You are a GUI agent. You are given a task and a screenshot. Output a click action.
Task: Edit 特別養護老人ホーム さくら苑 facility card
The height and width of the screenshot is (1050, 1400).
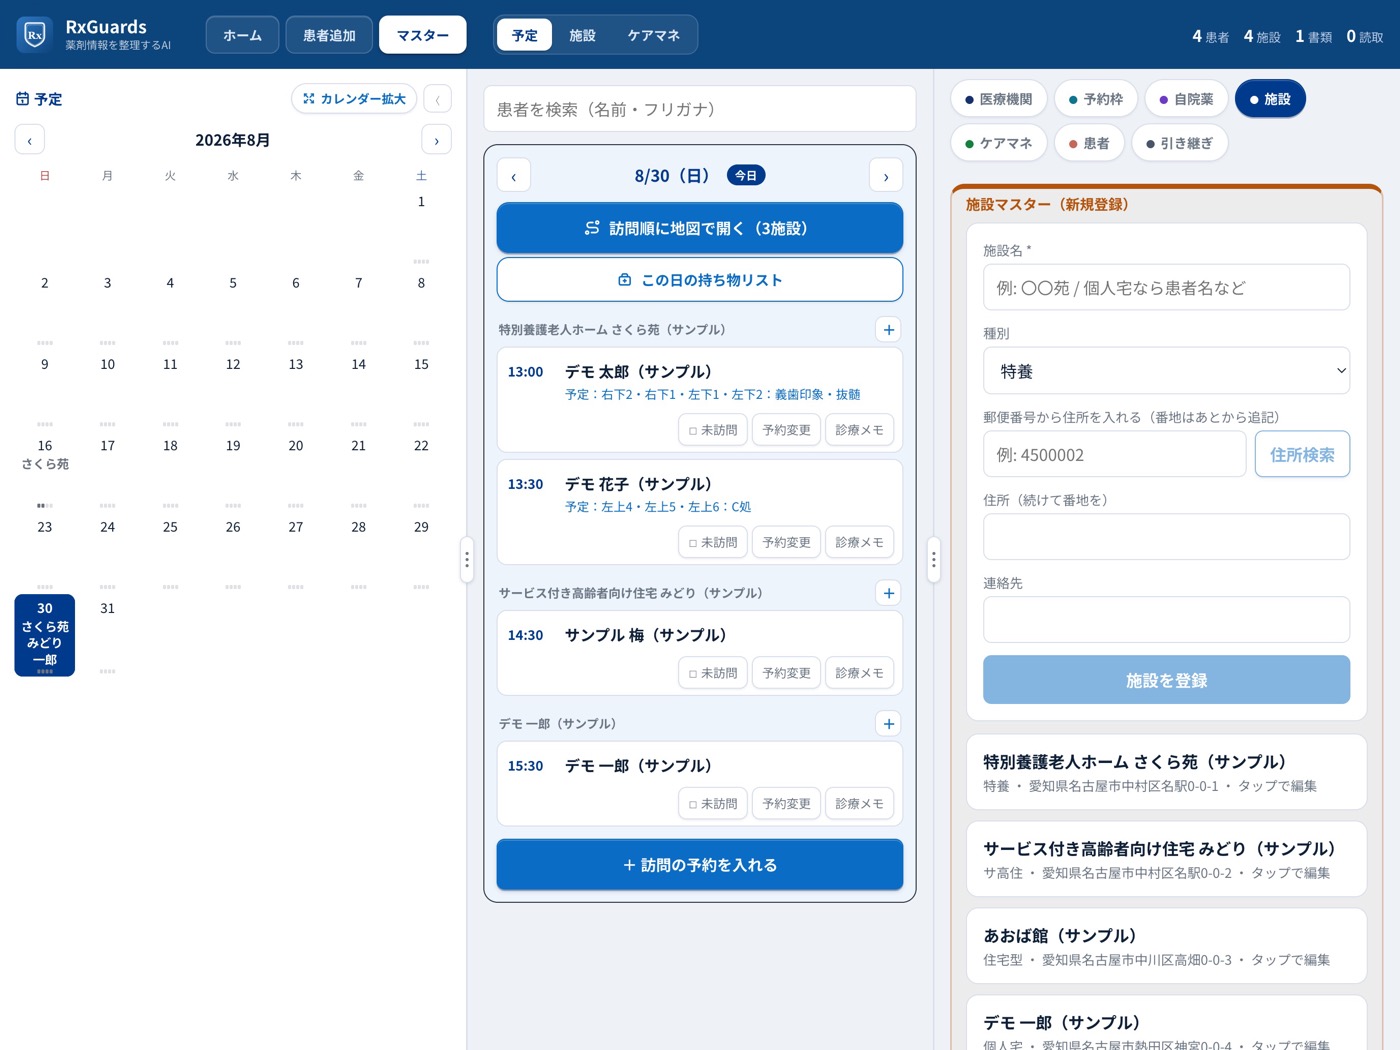pyautogui.click(x=1166, y=772)
